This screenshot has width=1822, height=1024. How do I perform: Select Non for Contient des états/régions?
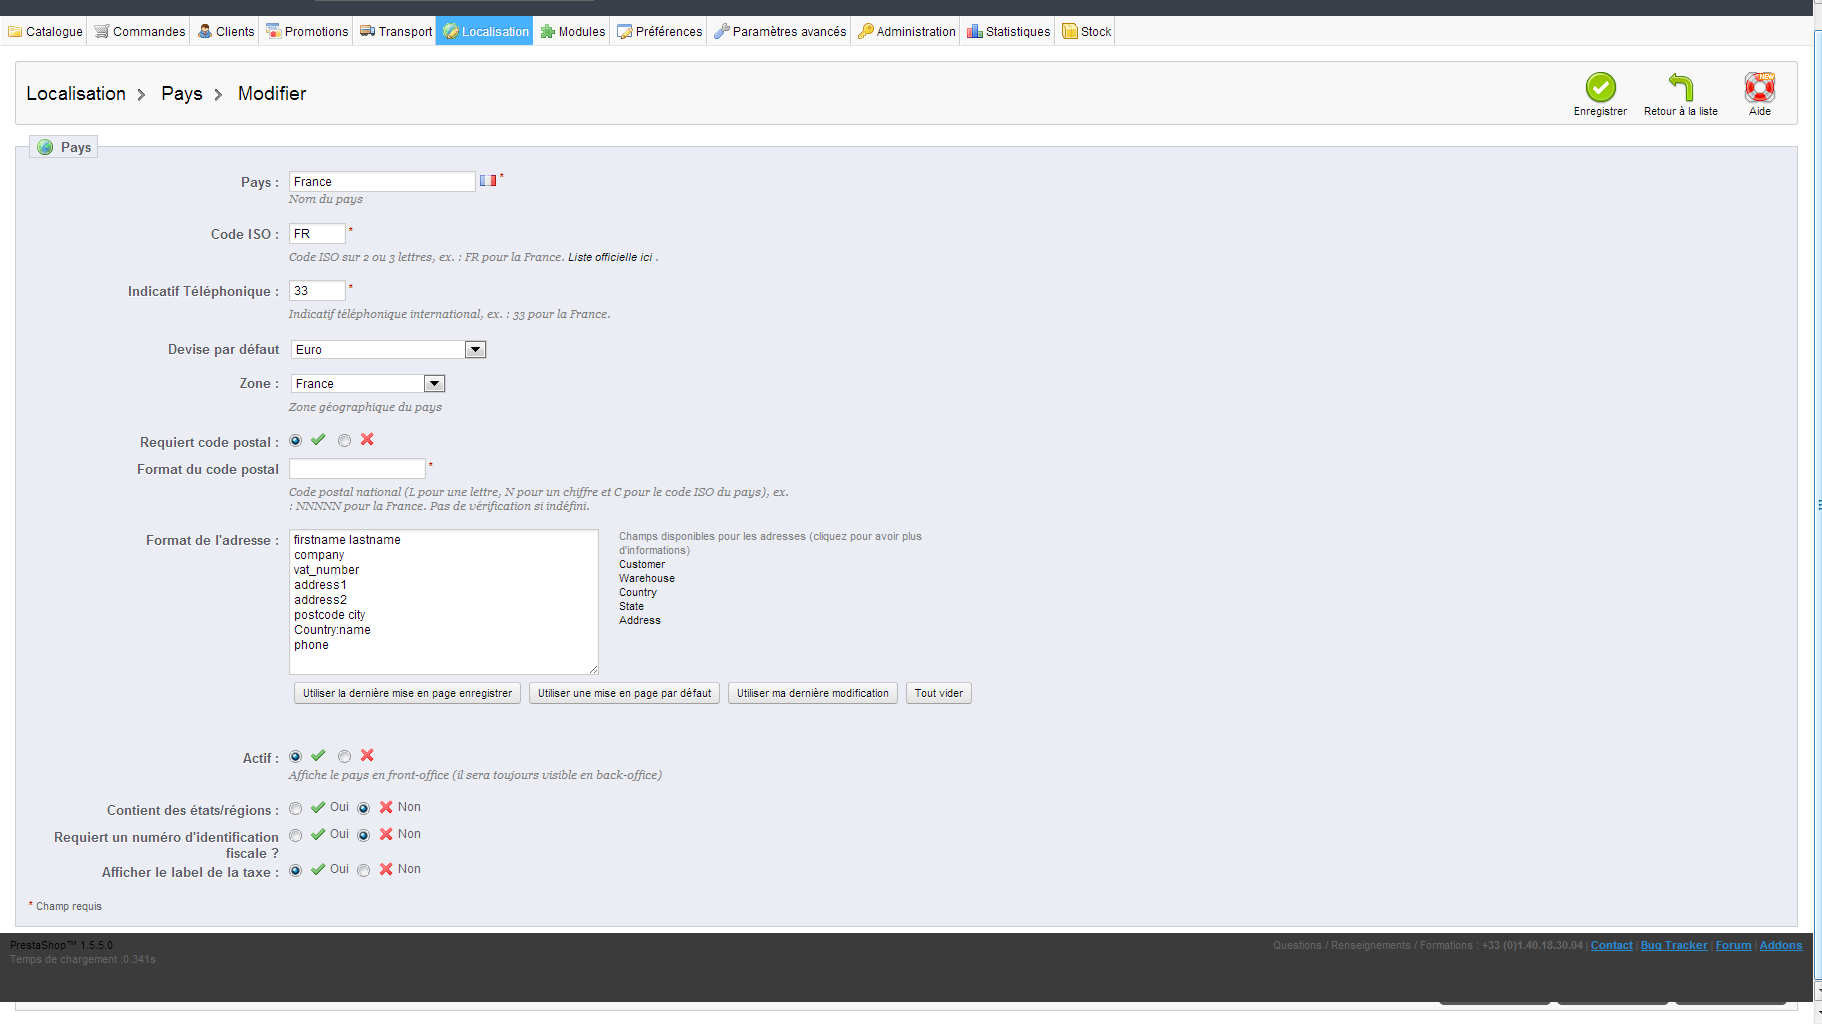(363, 808)
